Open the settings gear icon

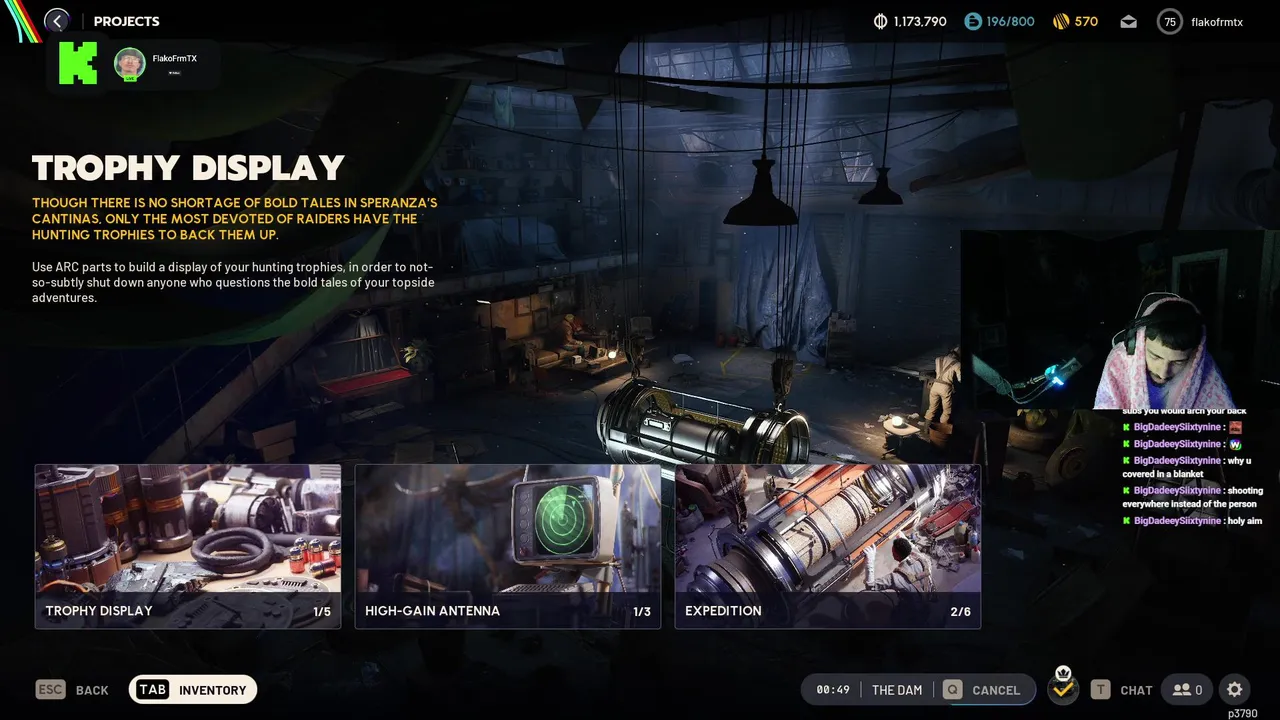[x=1235, y=690]
